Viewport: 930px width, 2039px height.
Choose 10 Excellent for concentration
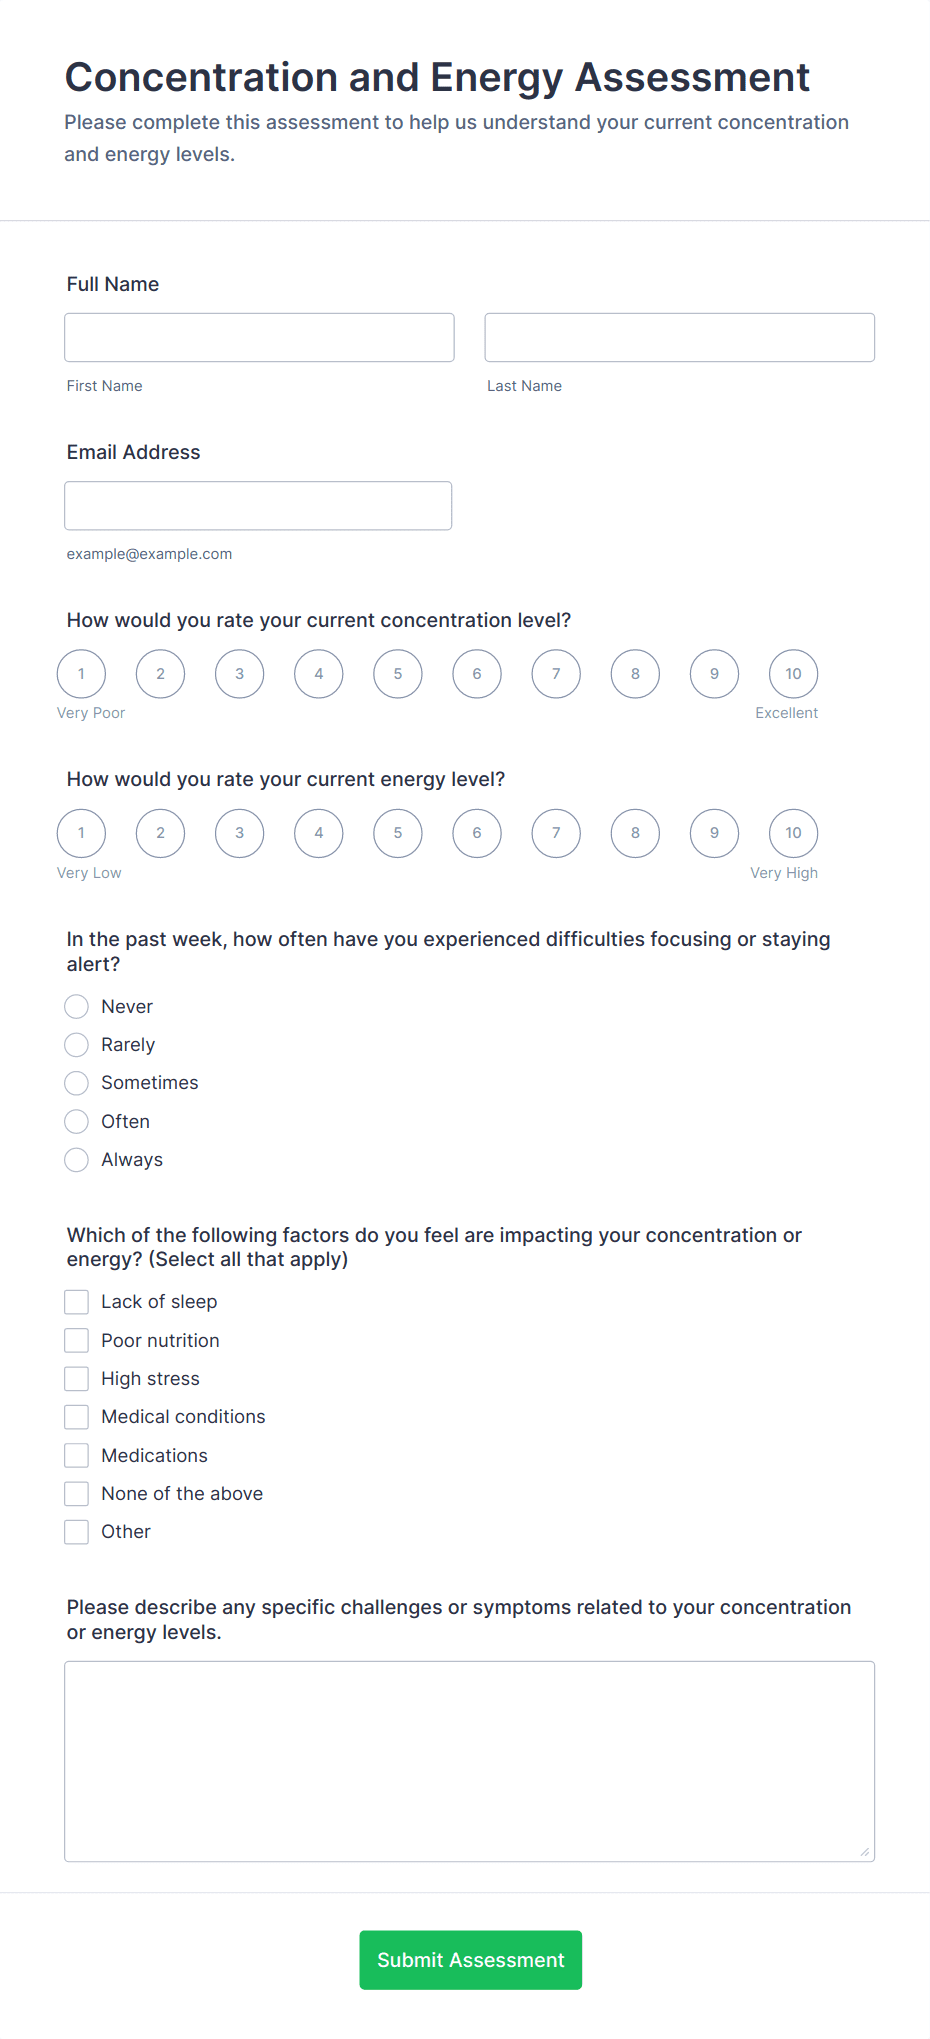tap(793, 674)
